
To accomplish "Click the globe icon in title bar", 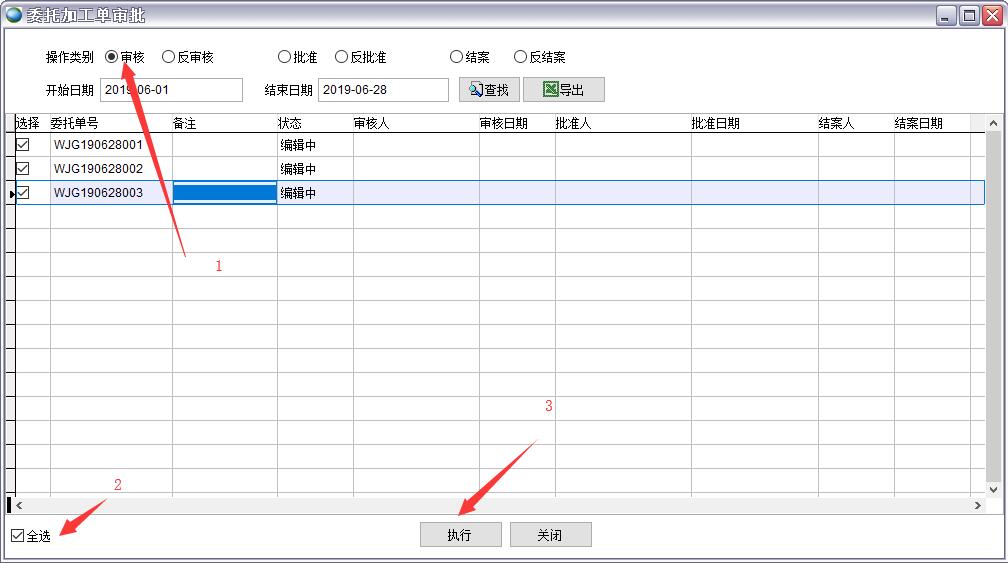I will pos(14,15).
